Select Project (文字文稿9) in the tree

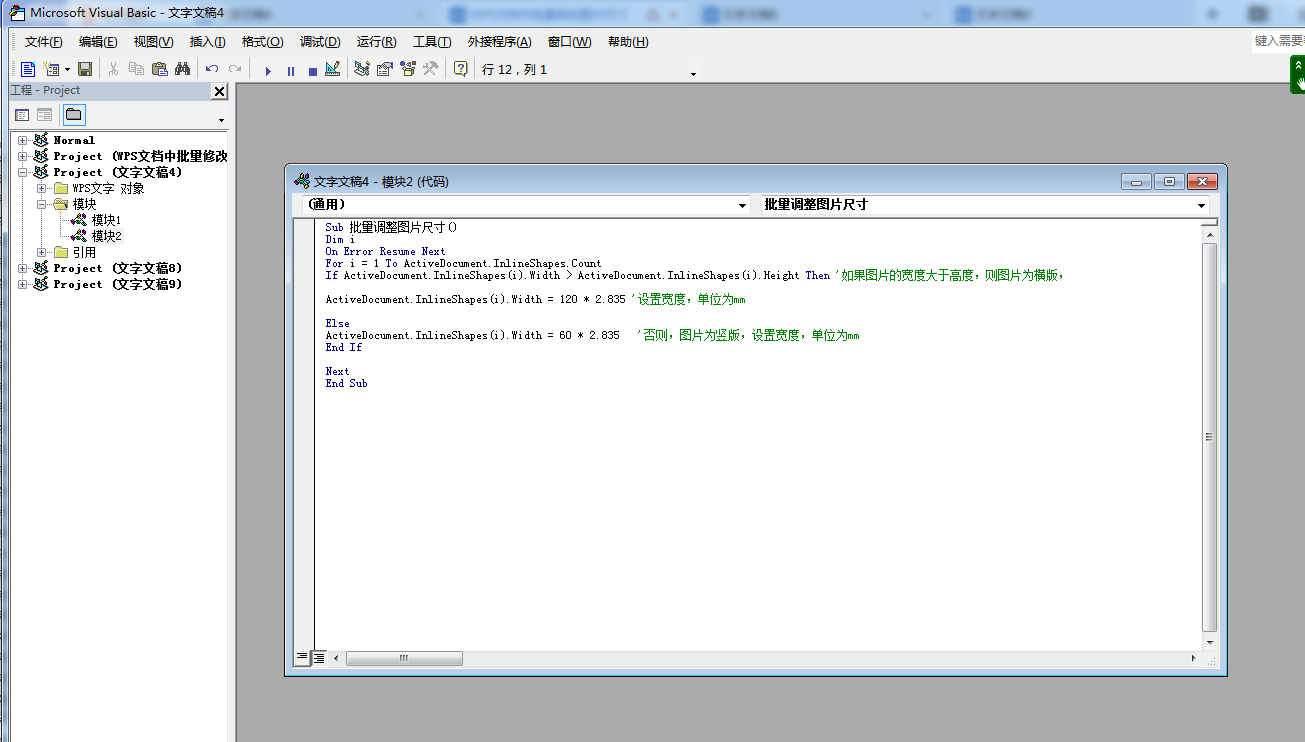pos(118,284)
